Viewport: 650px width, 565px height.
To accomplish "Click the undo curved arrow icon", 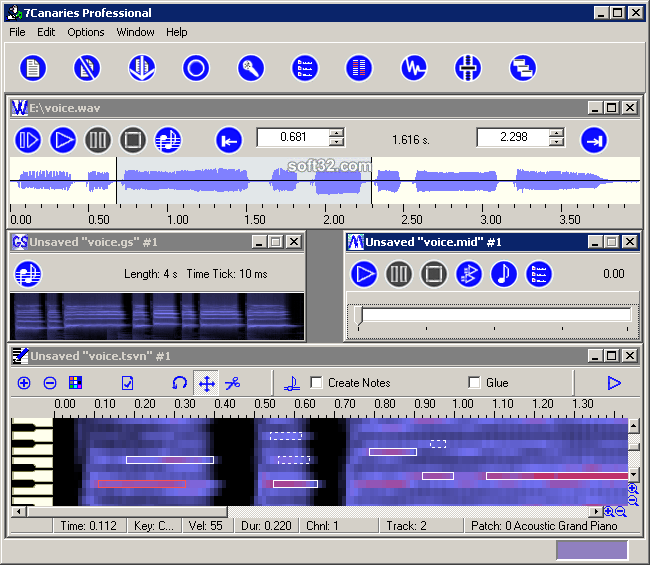I will tap(179, 383).
